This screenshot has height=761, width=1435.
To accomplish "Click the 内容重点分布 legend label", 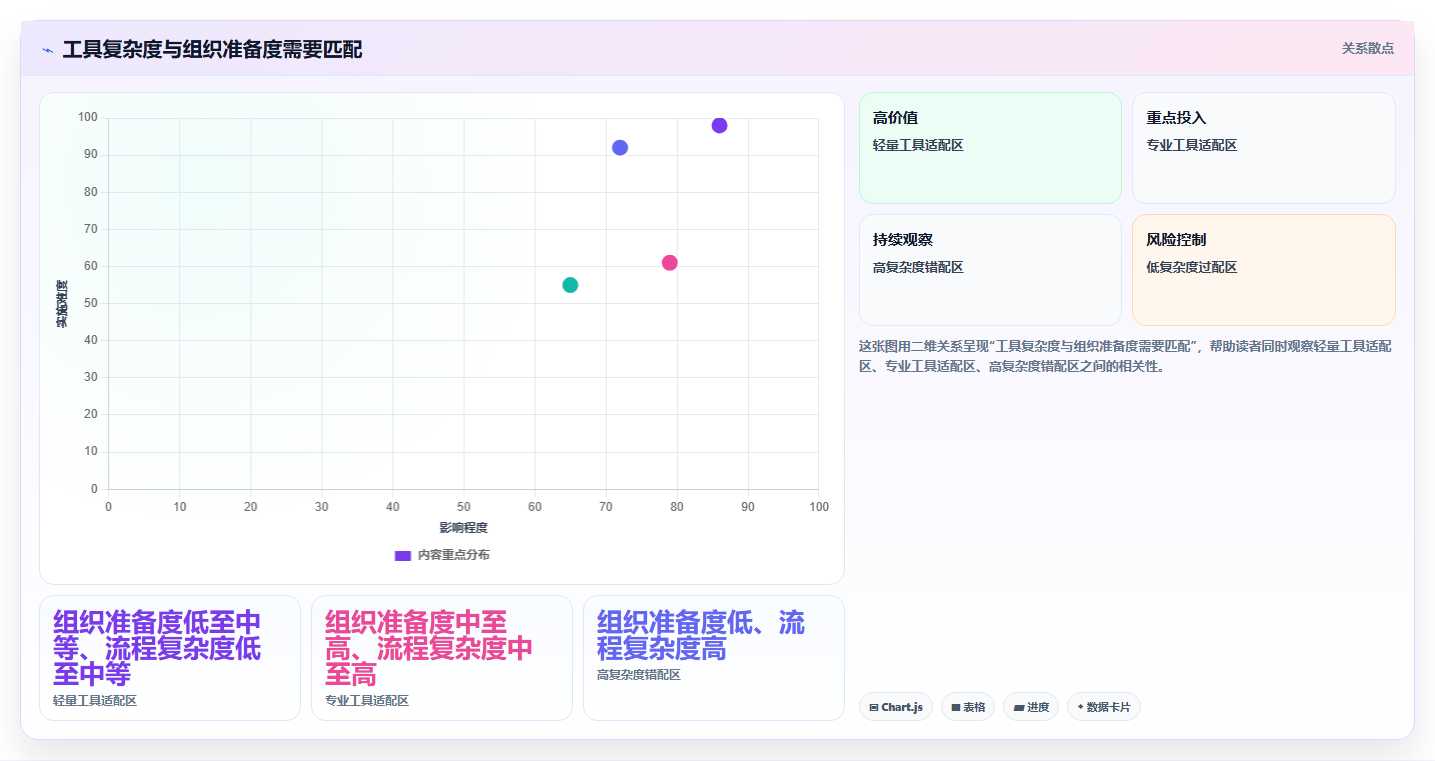I will [454, 555].
